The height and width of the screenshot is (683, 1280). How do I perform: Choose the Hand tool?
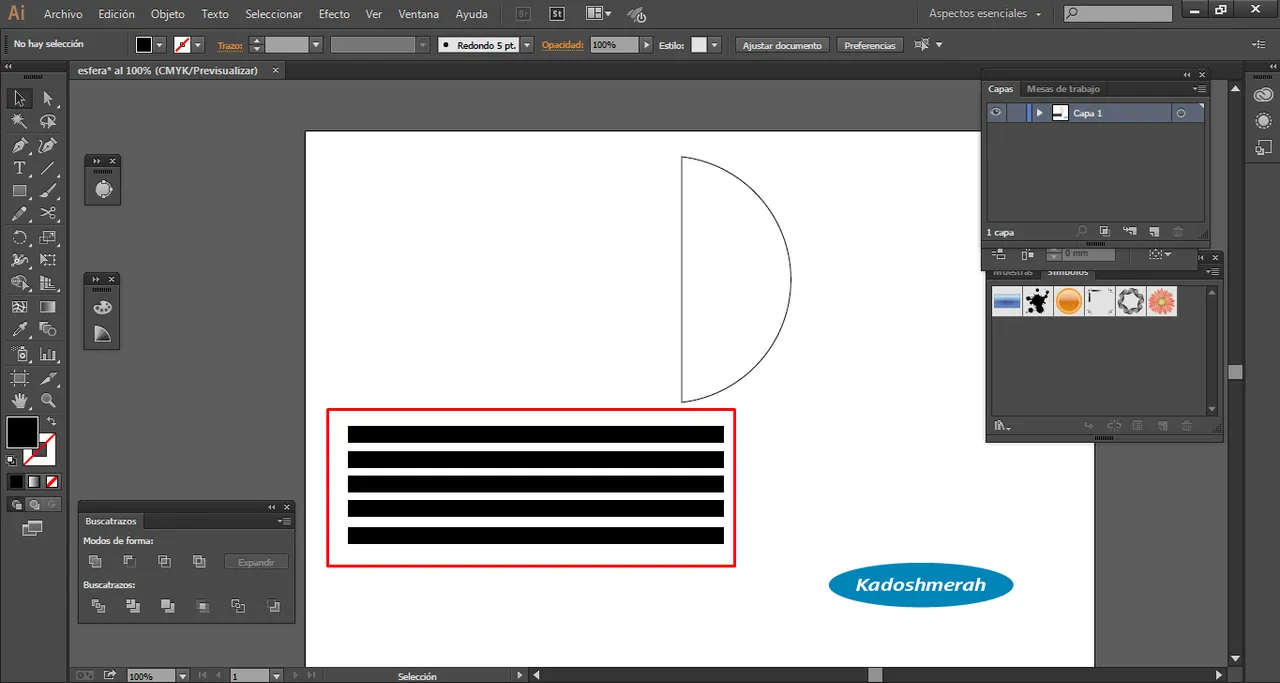19,401
